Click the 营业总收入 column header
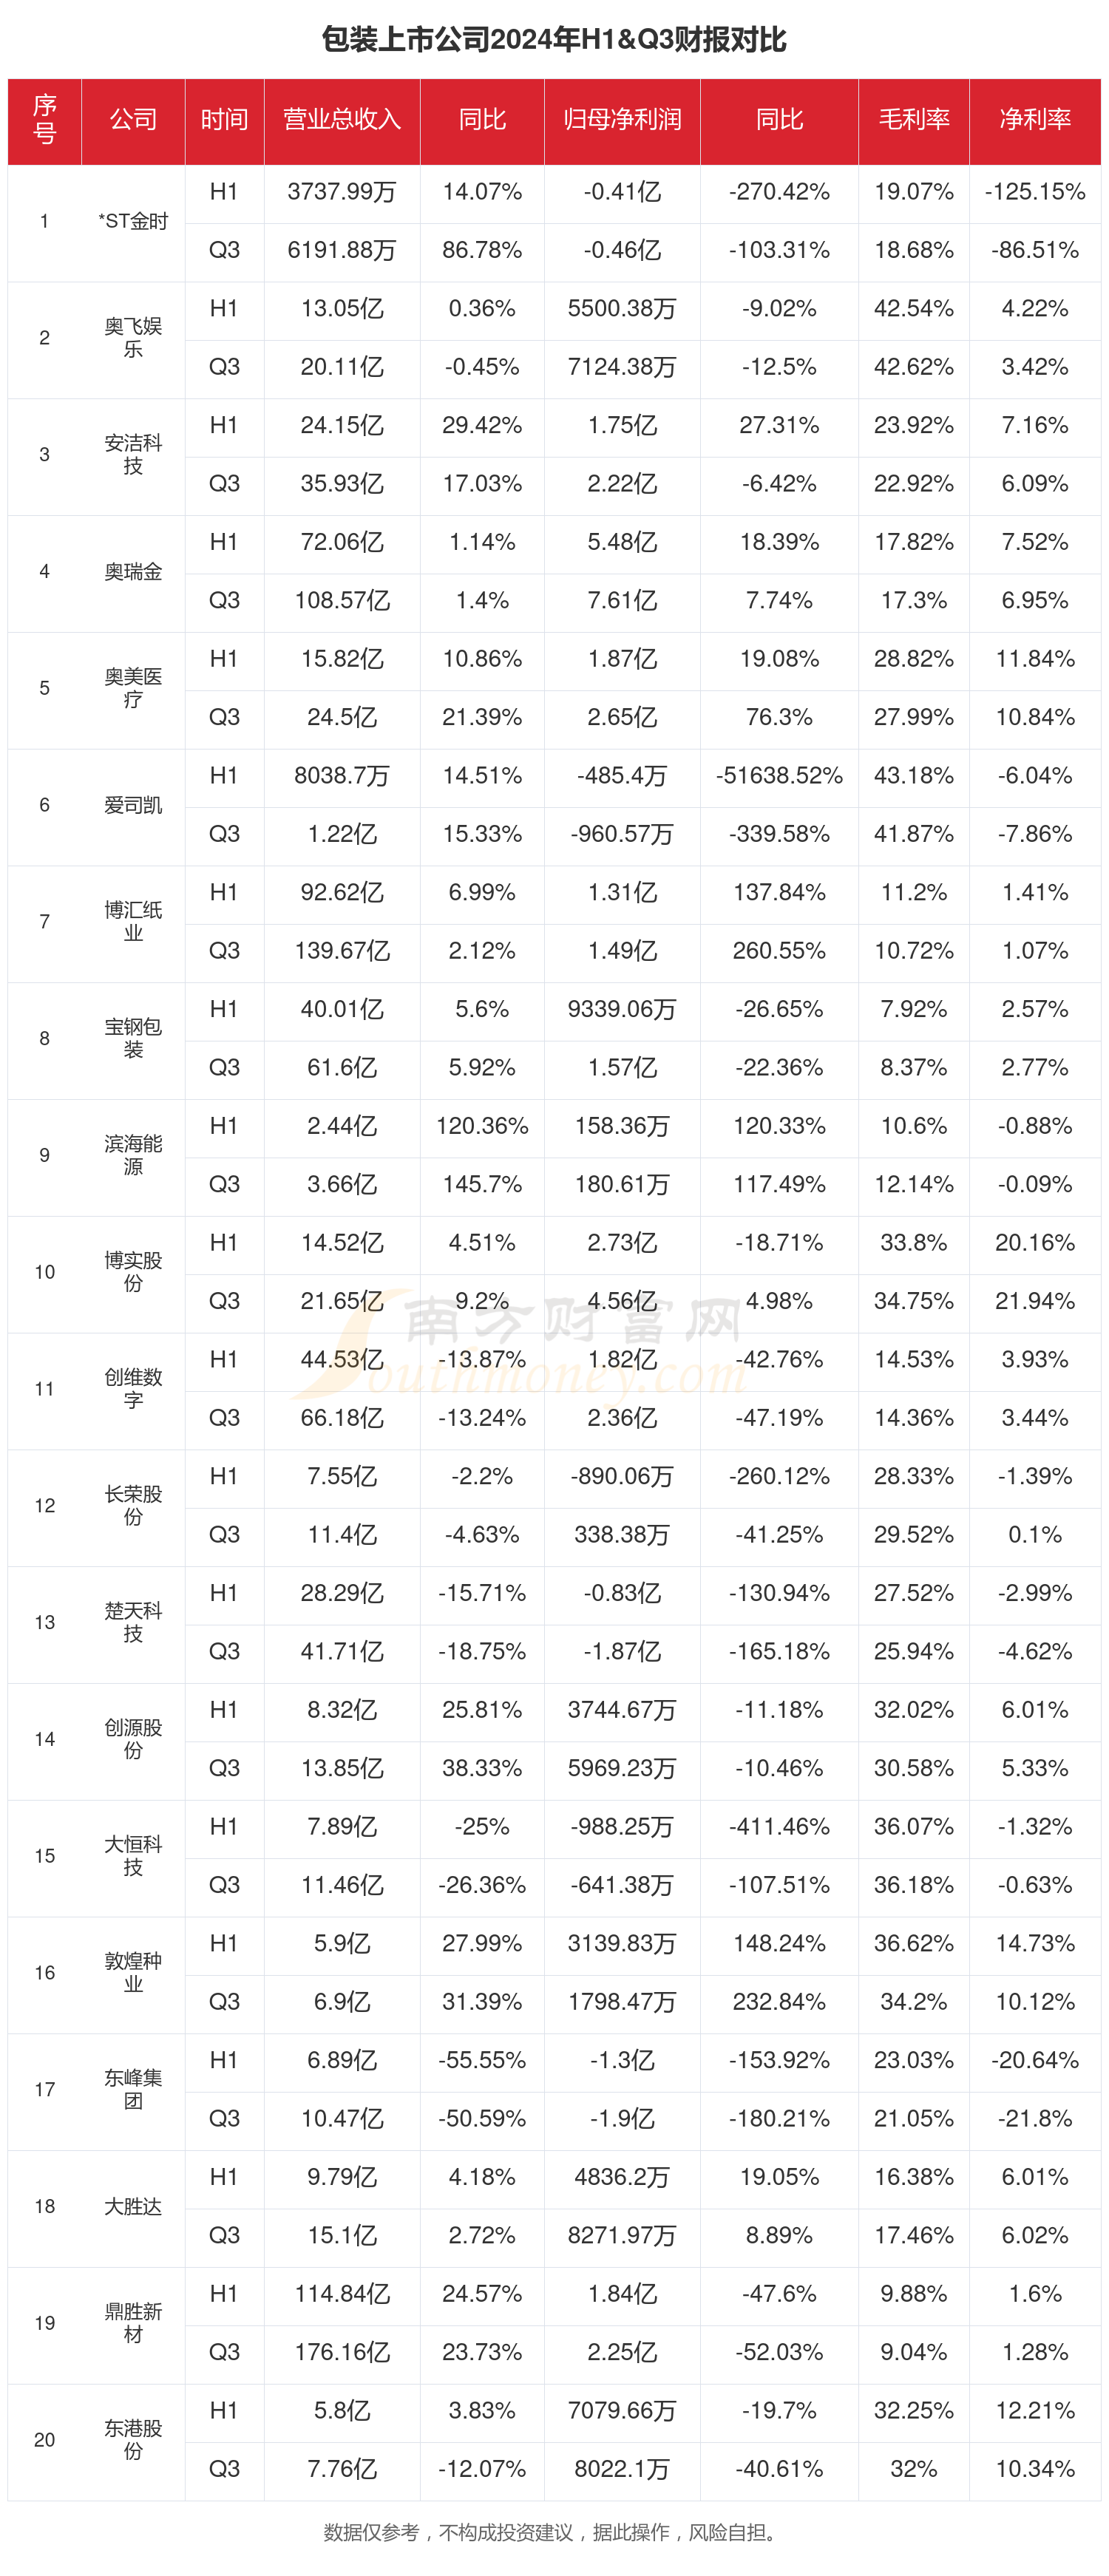Screen dimensions: 1109x2576 click(x=342, y=120)
